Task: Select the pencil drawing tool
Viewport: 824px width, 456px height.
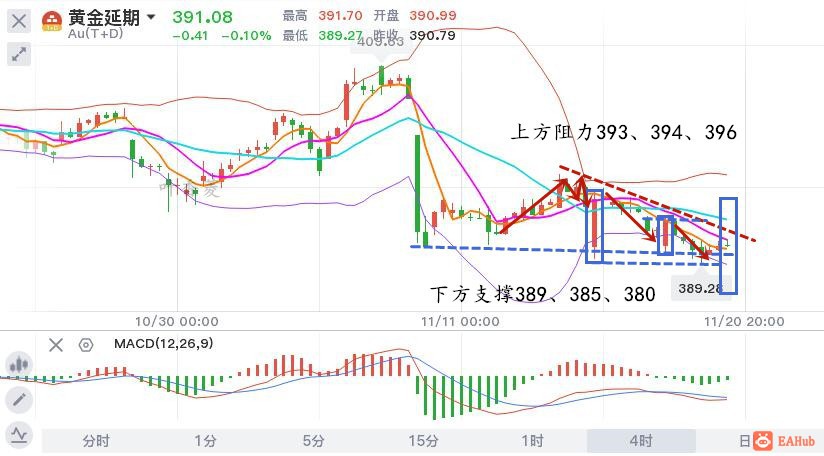Action: [x=18, y=400]
